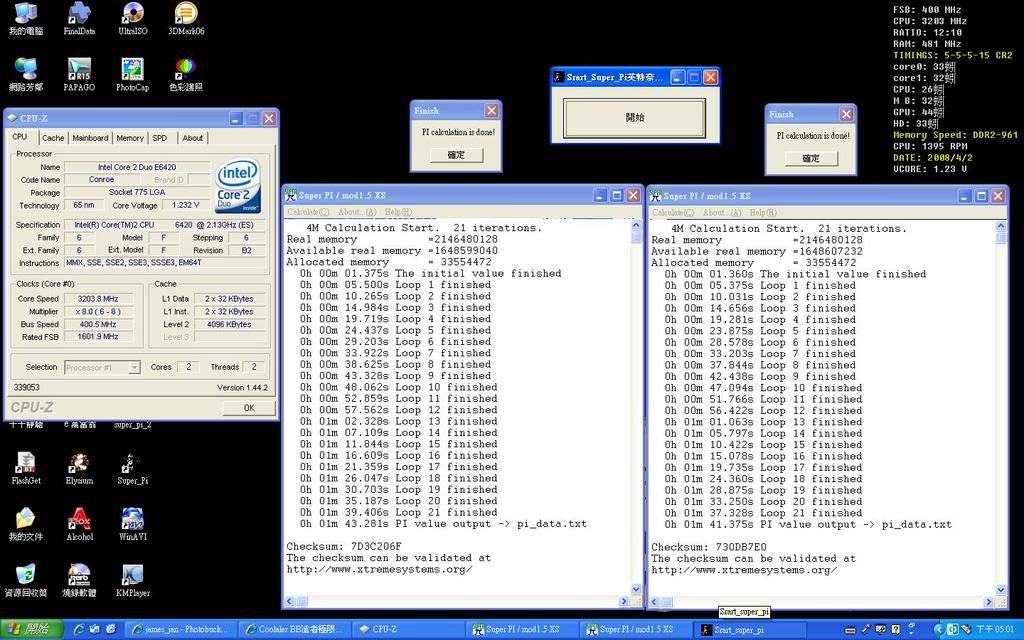Screen dimensions: 1024x640
Task: Switch to Coolaler BB taskbar window
Action: [294, 630]
